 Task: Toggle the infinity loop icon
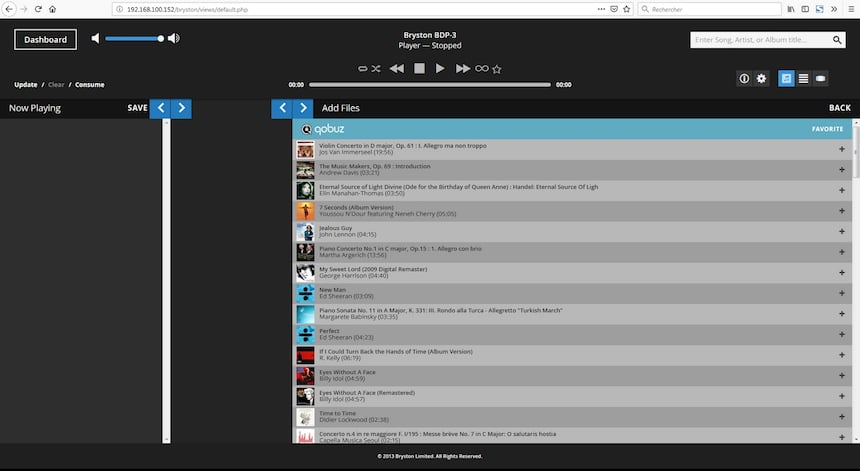(x=482, y=69)
